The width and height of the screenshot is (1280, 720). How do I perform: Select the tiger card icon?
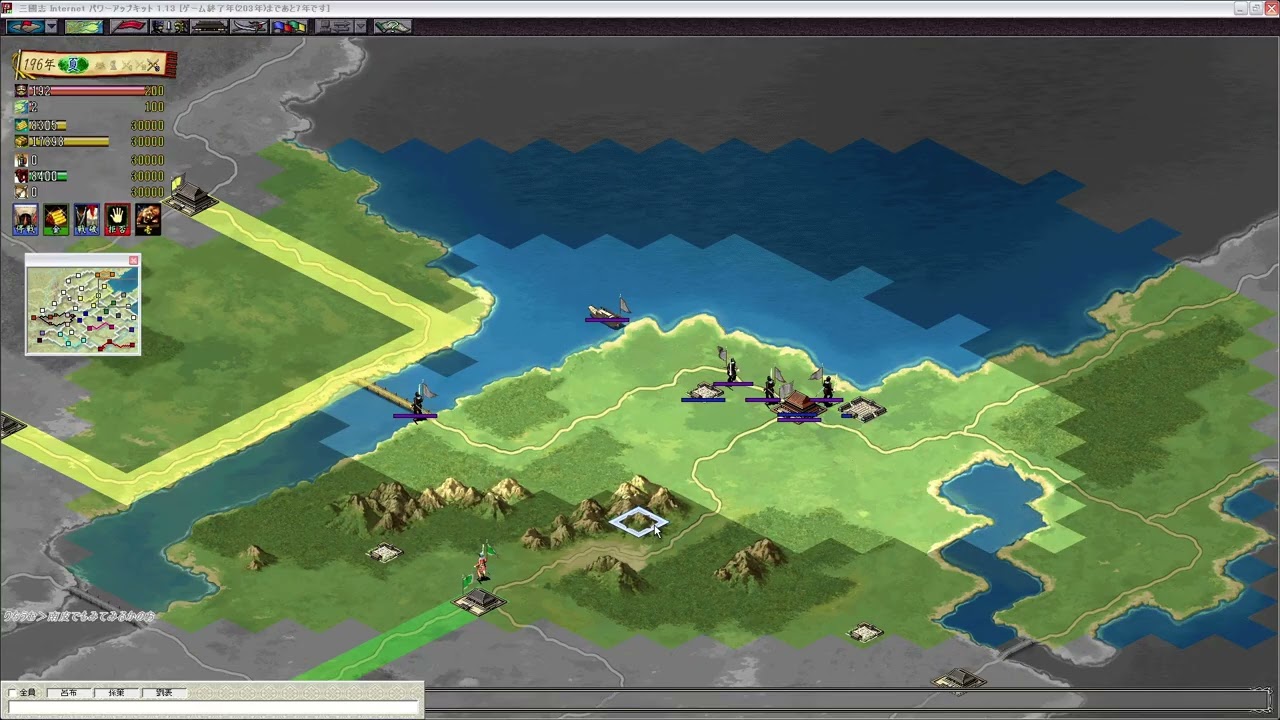(x=148, y=219)
